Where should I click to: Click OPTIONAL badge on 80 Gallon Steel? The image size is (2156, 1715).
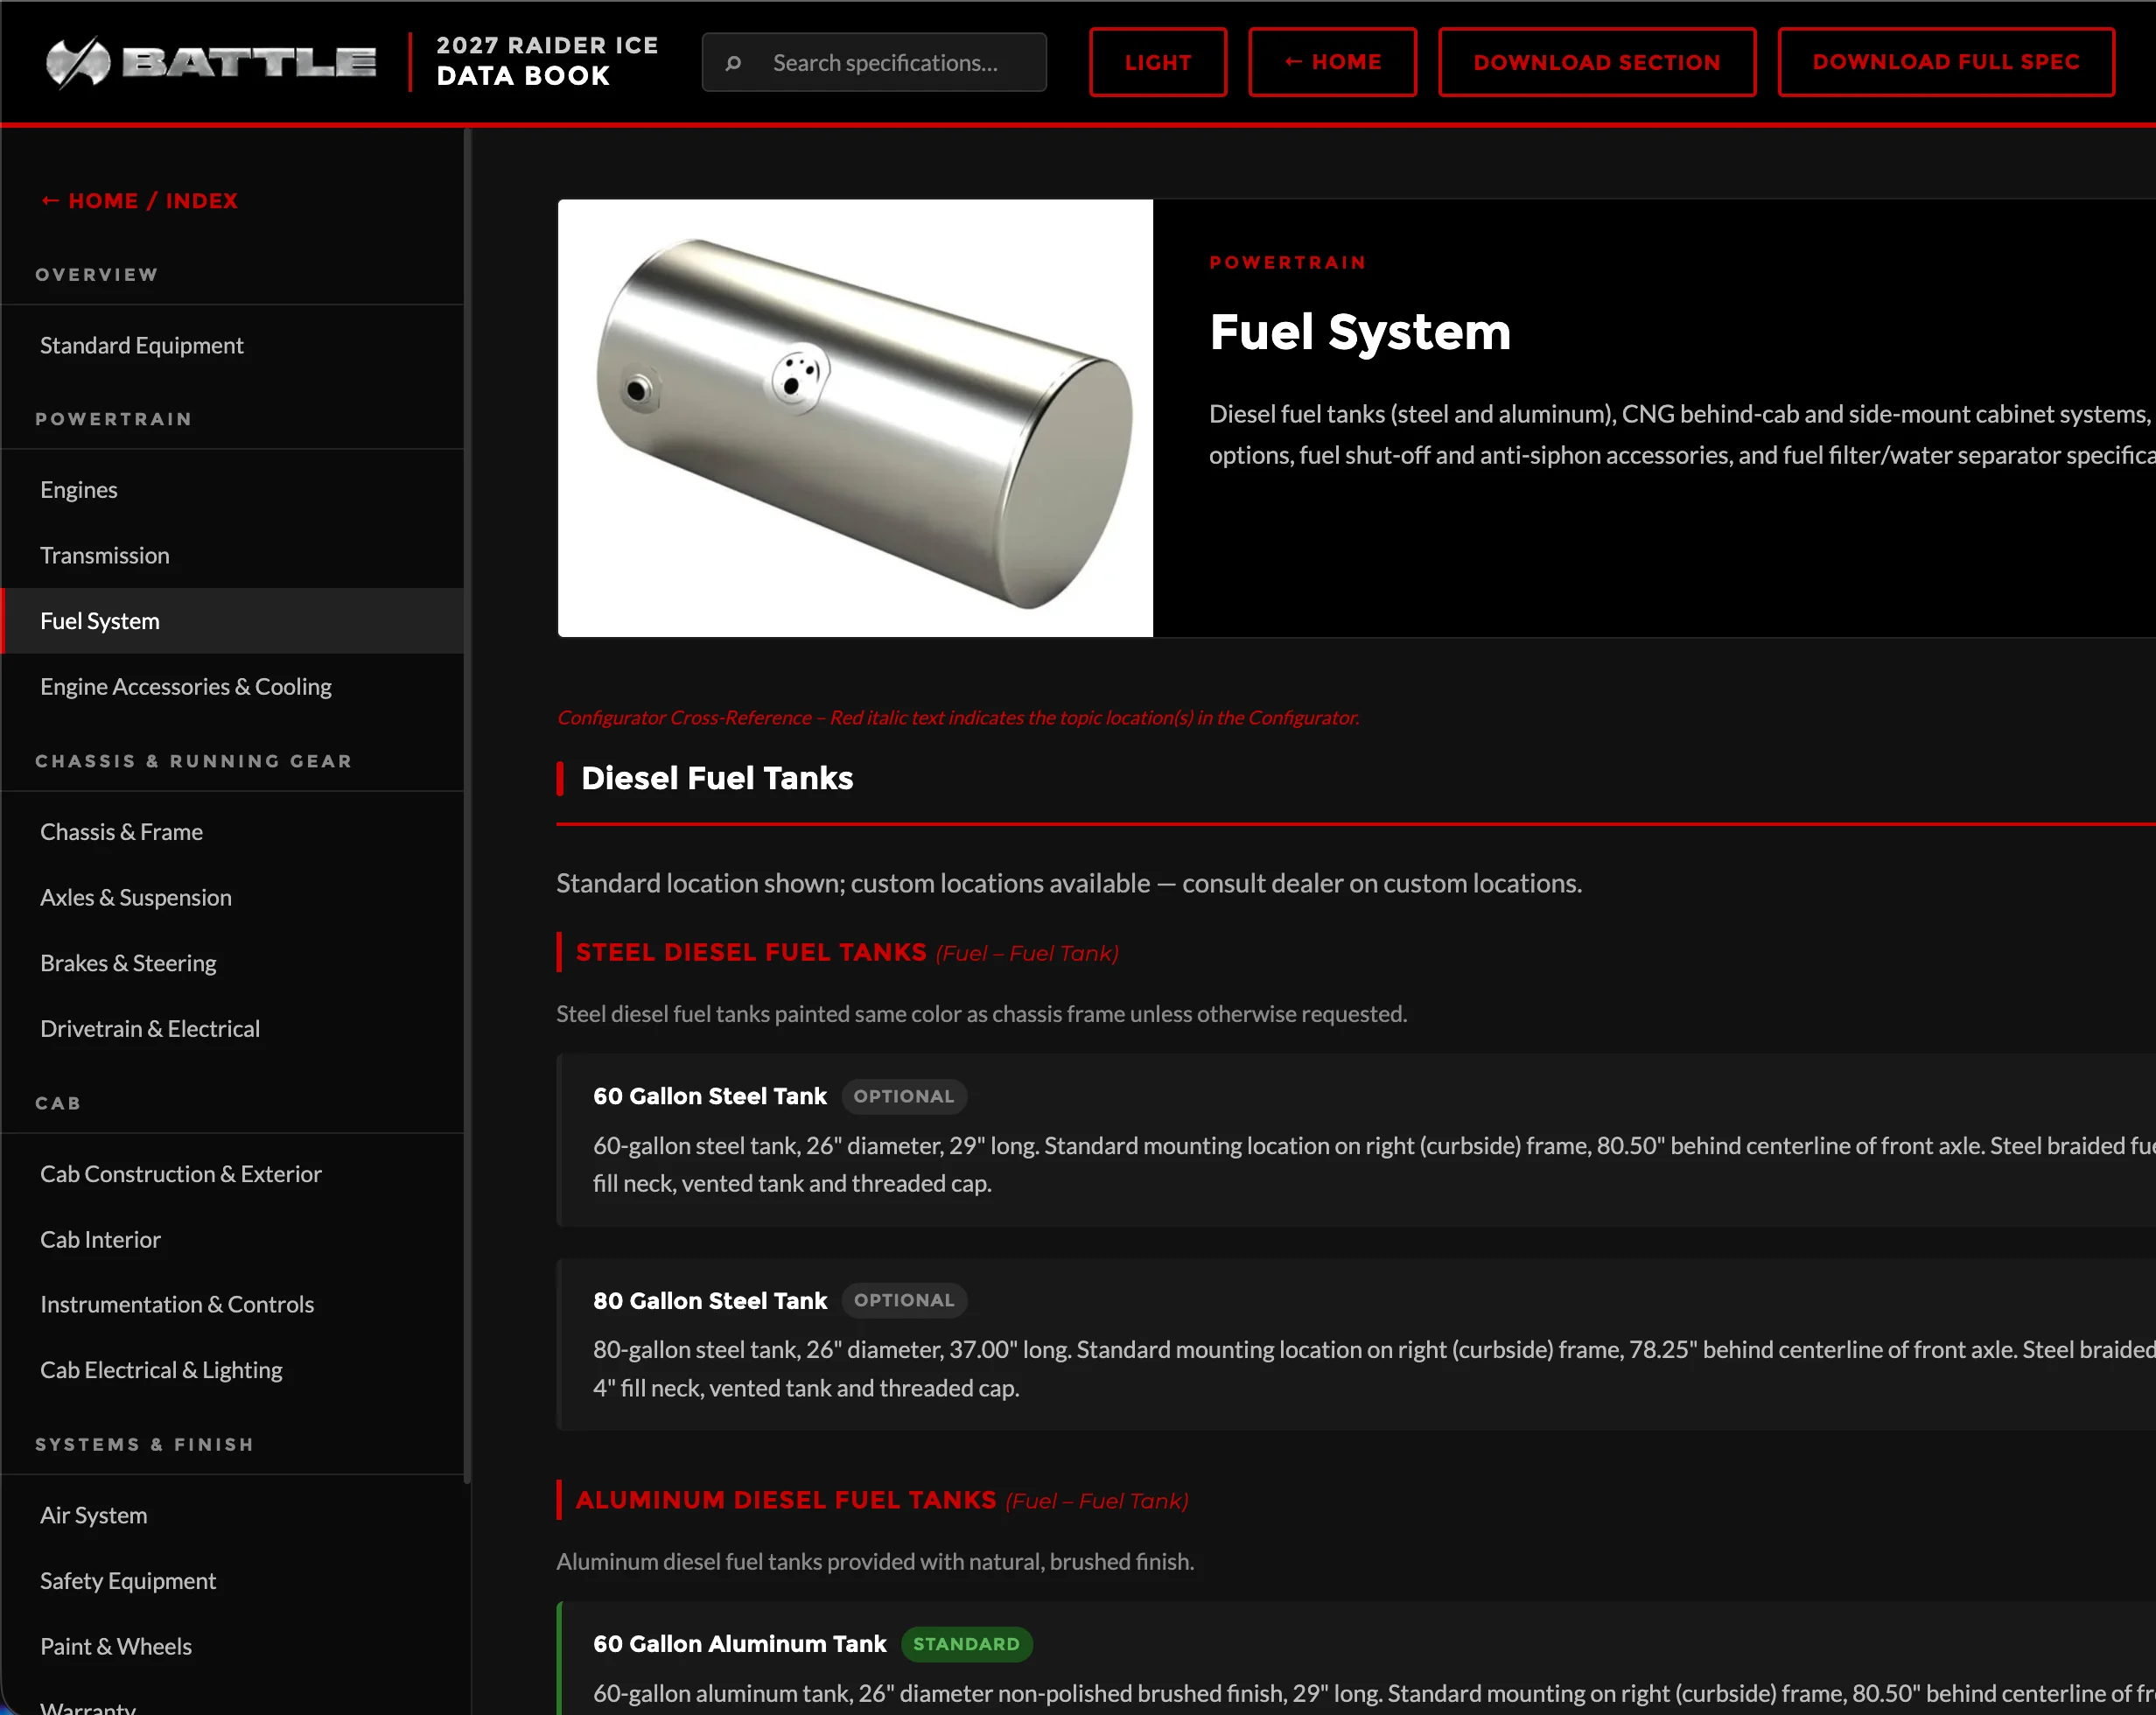[903, 1301]
